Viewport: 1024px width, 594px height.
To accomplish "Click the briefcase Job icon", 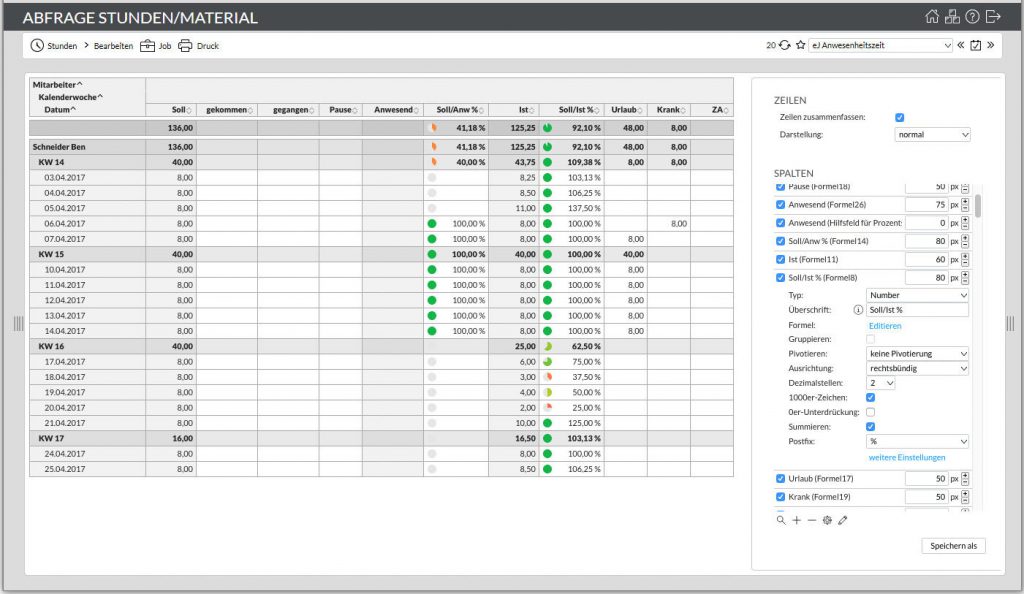I will pos(148,46).
